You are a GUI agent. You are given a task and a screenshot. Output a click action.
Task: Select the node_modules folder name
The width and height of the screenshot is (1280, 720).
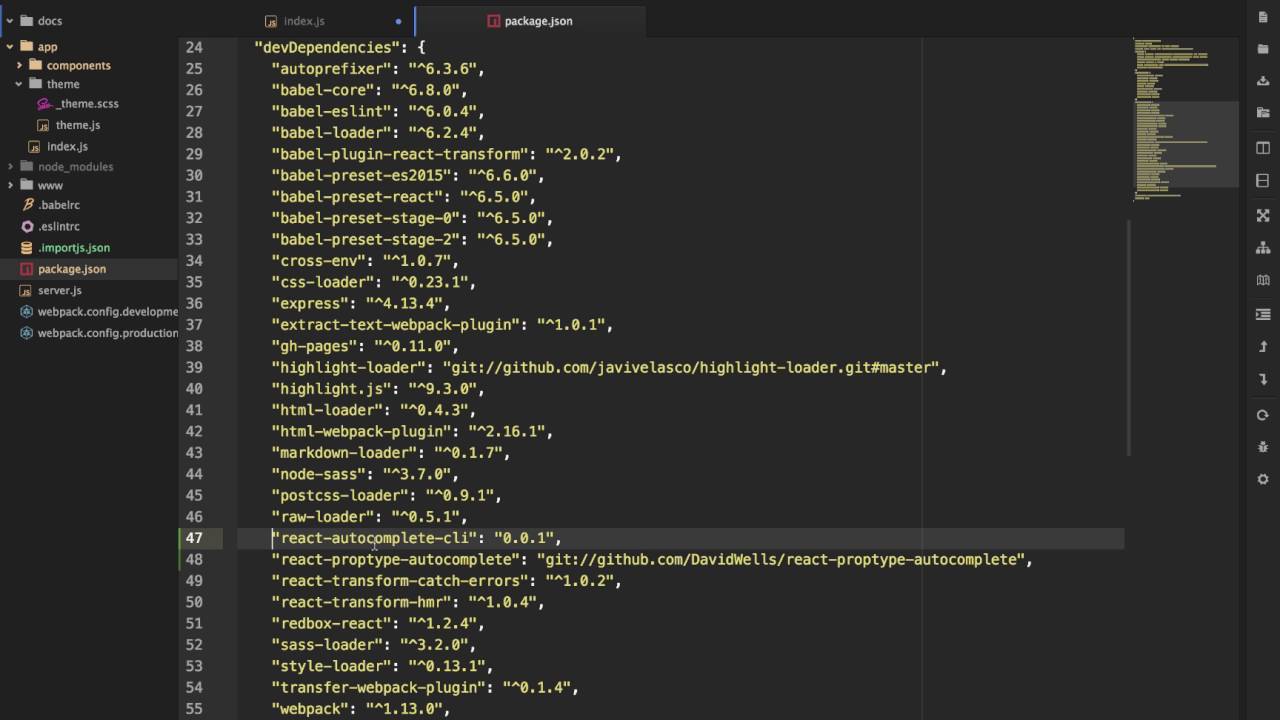click(76, 167)
